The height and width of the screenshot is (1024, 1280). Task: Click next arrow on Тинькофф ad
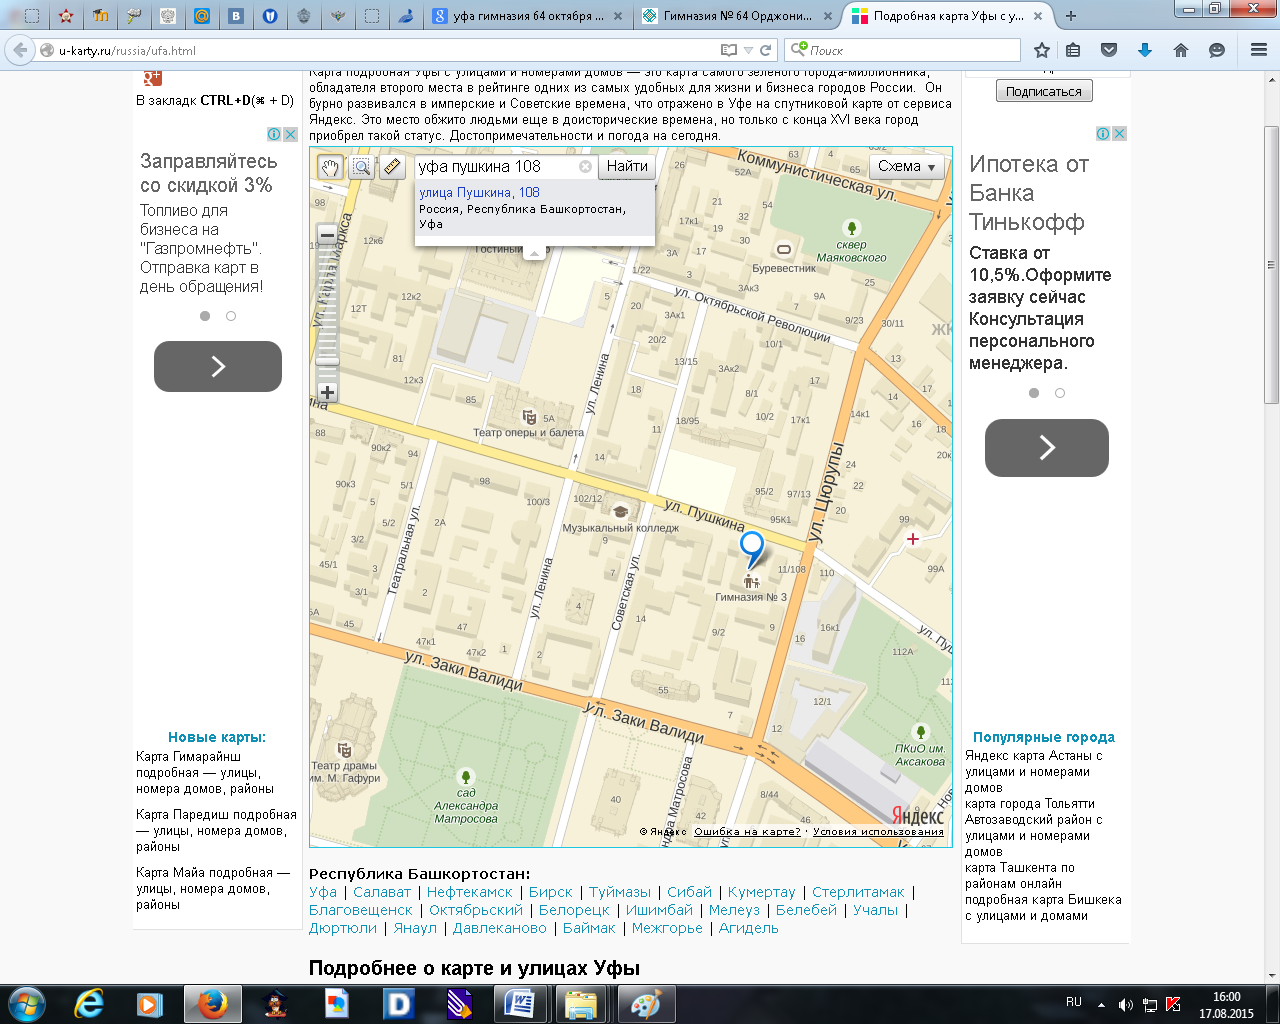tap(1047, 447)
